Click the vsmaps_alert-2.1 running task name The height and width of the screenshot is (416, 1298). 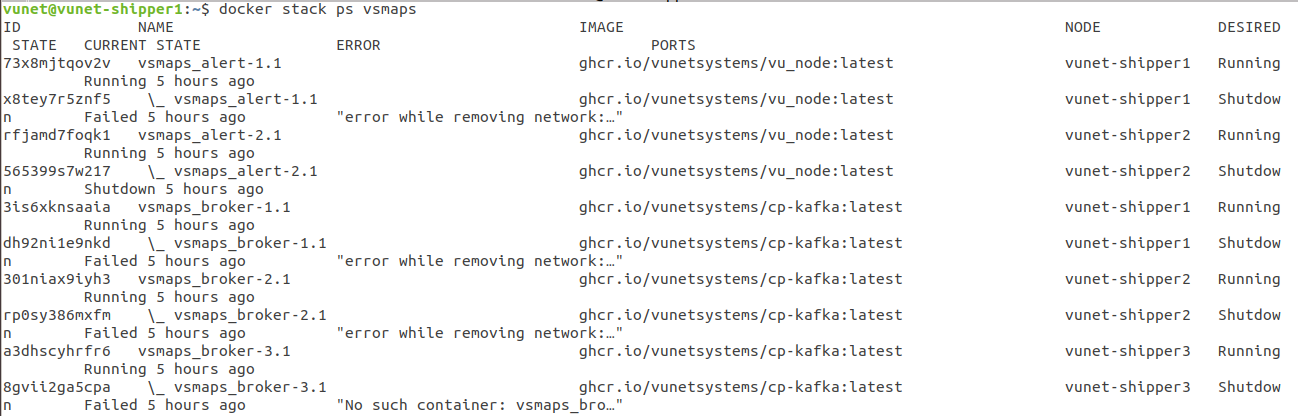(210, 135)
